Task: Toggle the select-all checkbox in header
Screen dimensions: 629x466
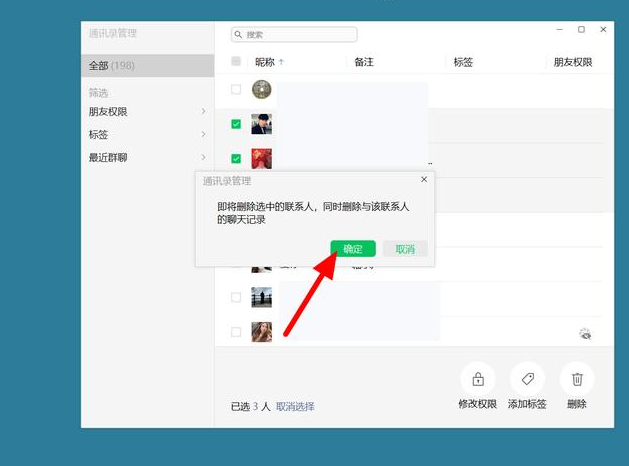Action: [x=236, y=62]
